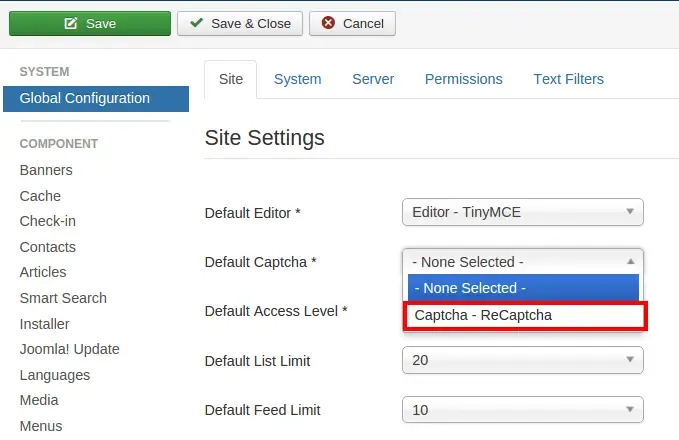Switch to the System tab
This screenshot has width=679, height=440.
[x=297, y=79]
